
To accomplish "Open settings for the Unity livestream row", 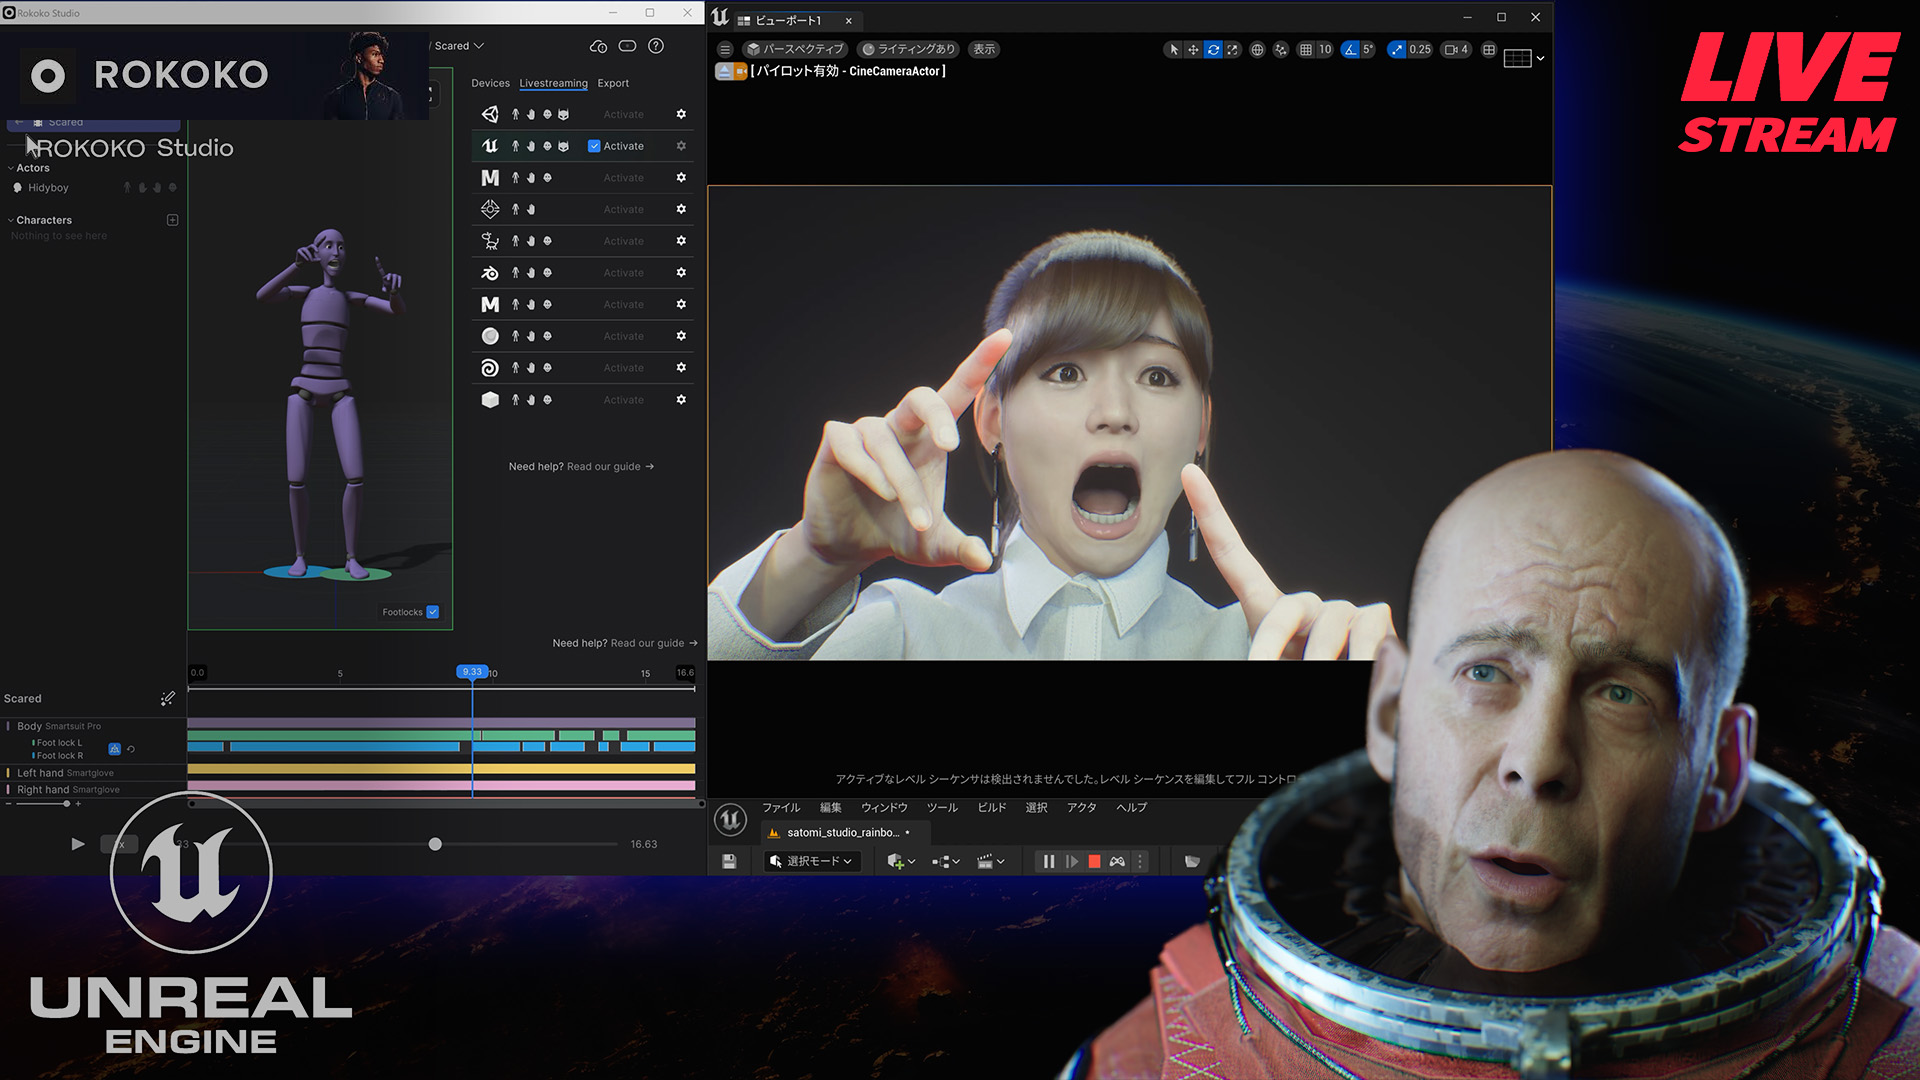I will click(681, 114).
